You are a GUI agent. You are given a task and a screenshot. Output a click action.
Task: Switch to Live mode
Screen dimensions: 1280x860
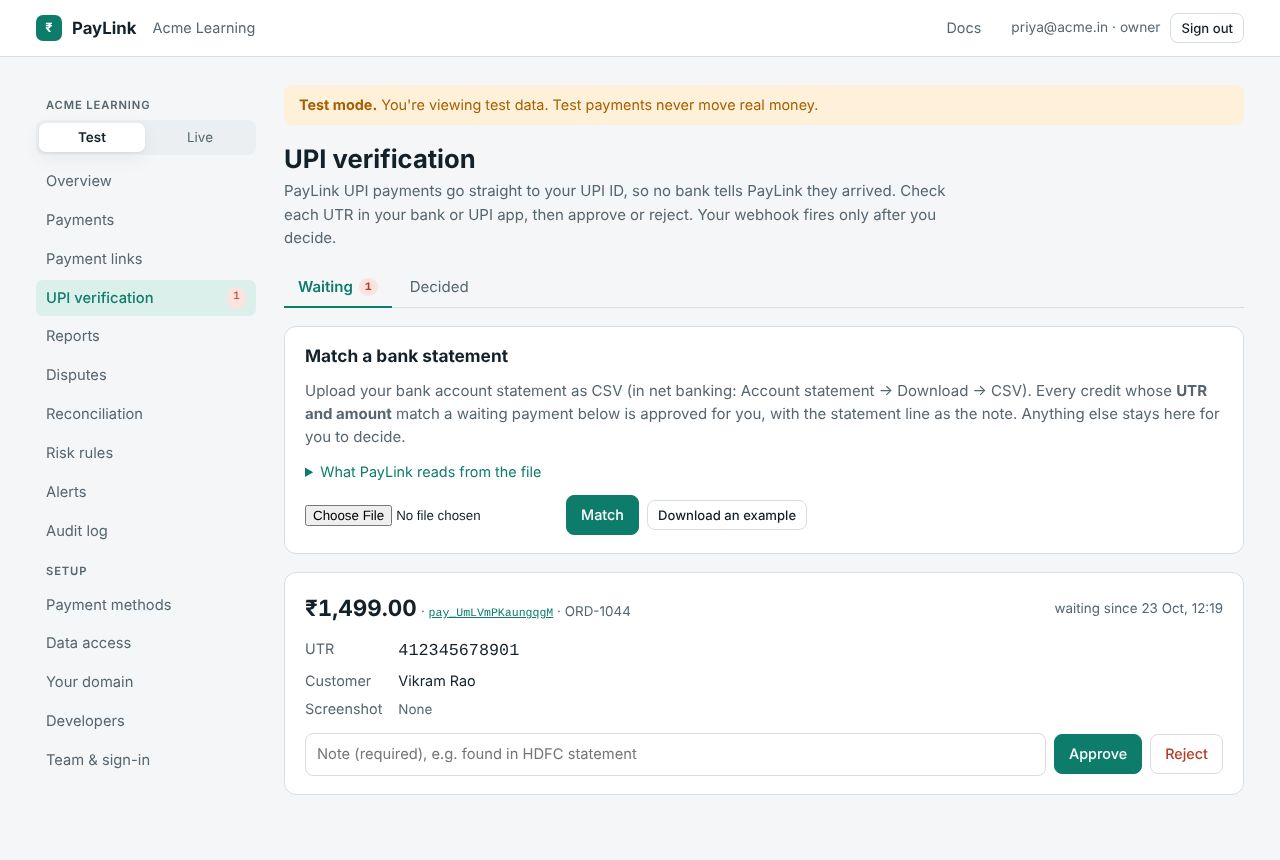pos(200,137)
